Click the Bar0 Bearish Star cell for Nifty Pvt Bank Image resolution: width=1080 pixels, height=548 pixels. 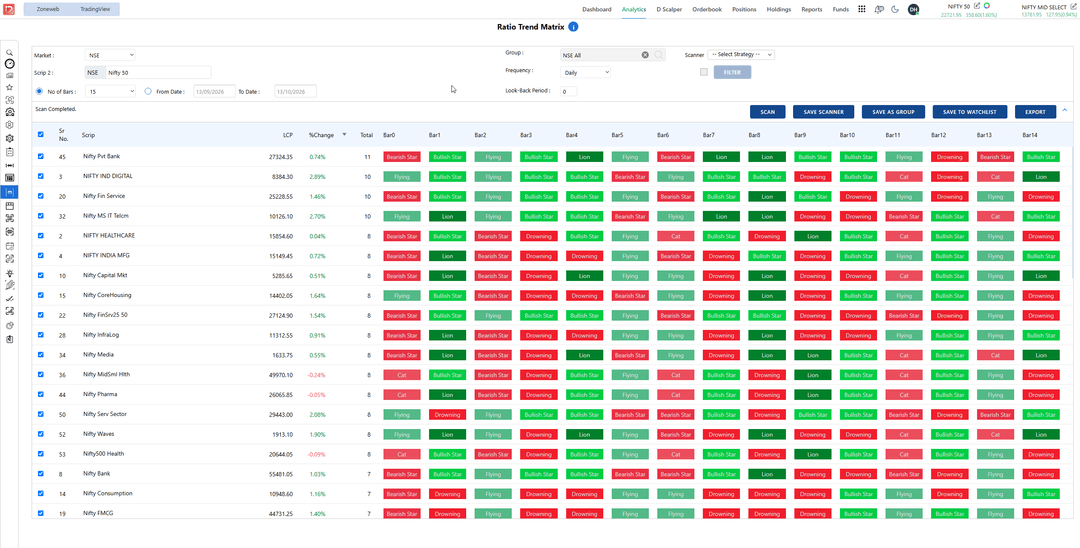pos(402,157)
